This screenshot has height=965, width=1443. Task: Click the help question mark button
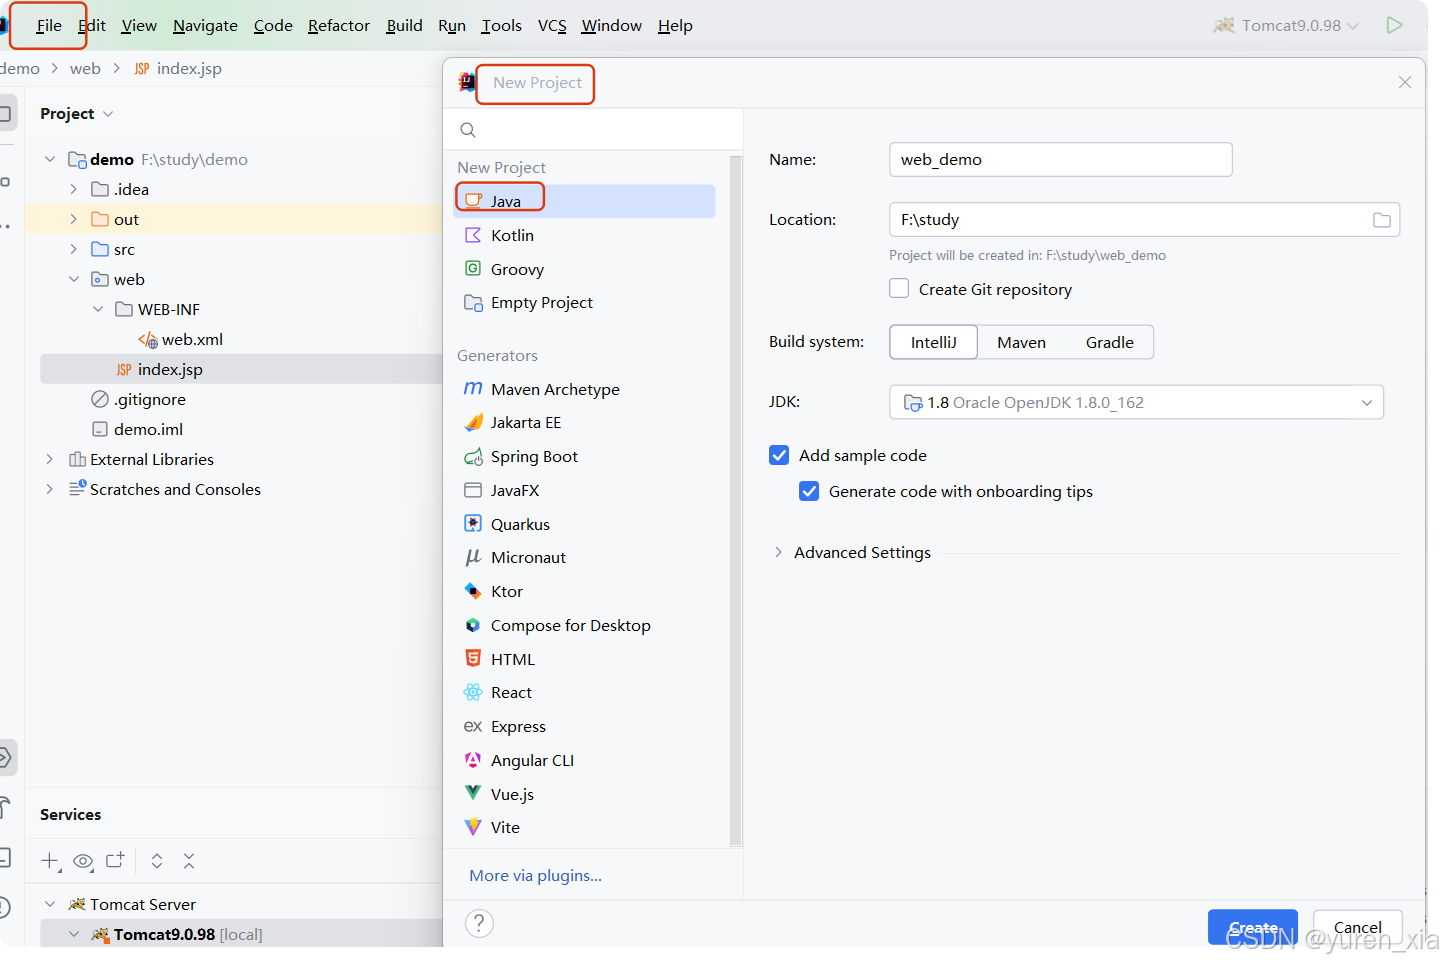pyautogui.click(x=479, y=923)
